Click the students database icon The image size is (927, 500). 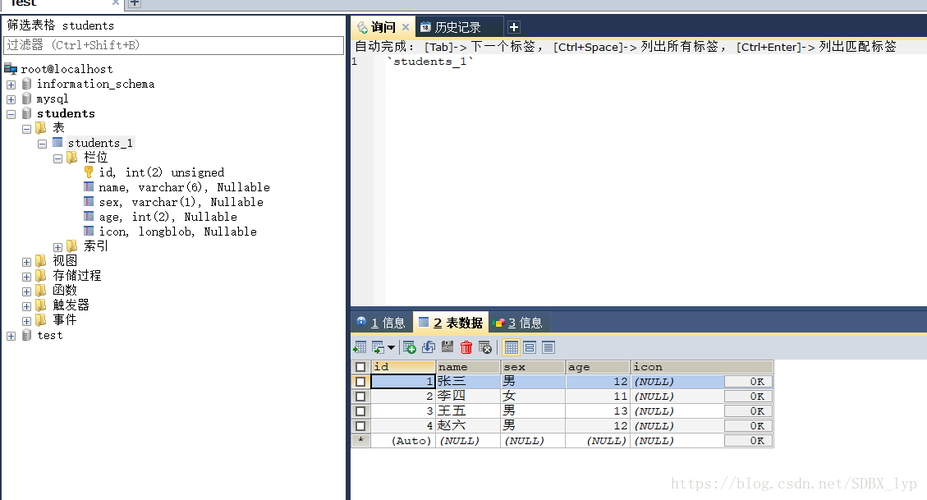27,113
